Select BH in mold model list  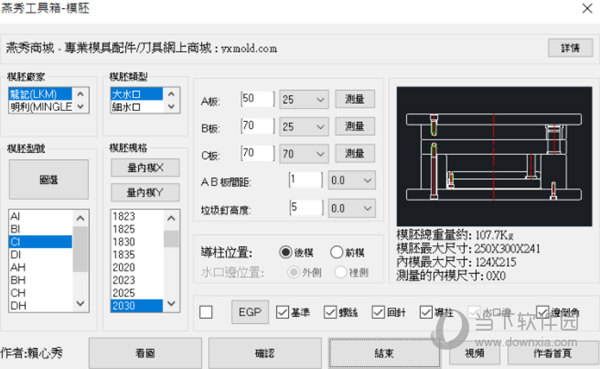click(x=40, y=280)
